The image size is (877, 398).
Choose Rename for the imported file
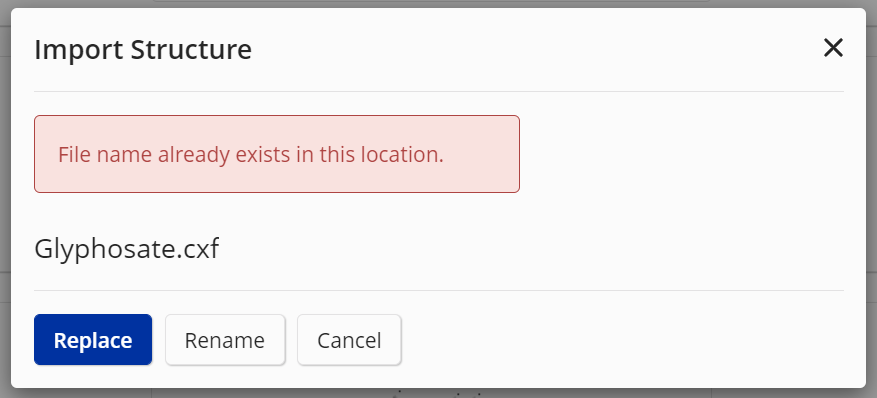pyautogui.click(x=225, y=340)
